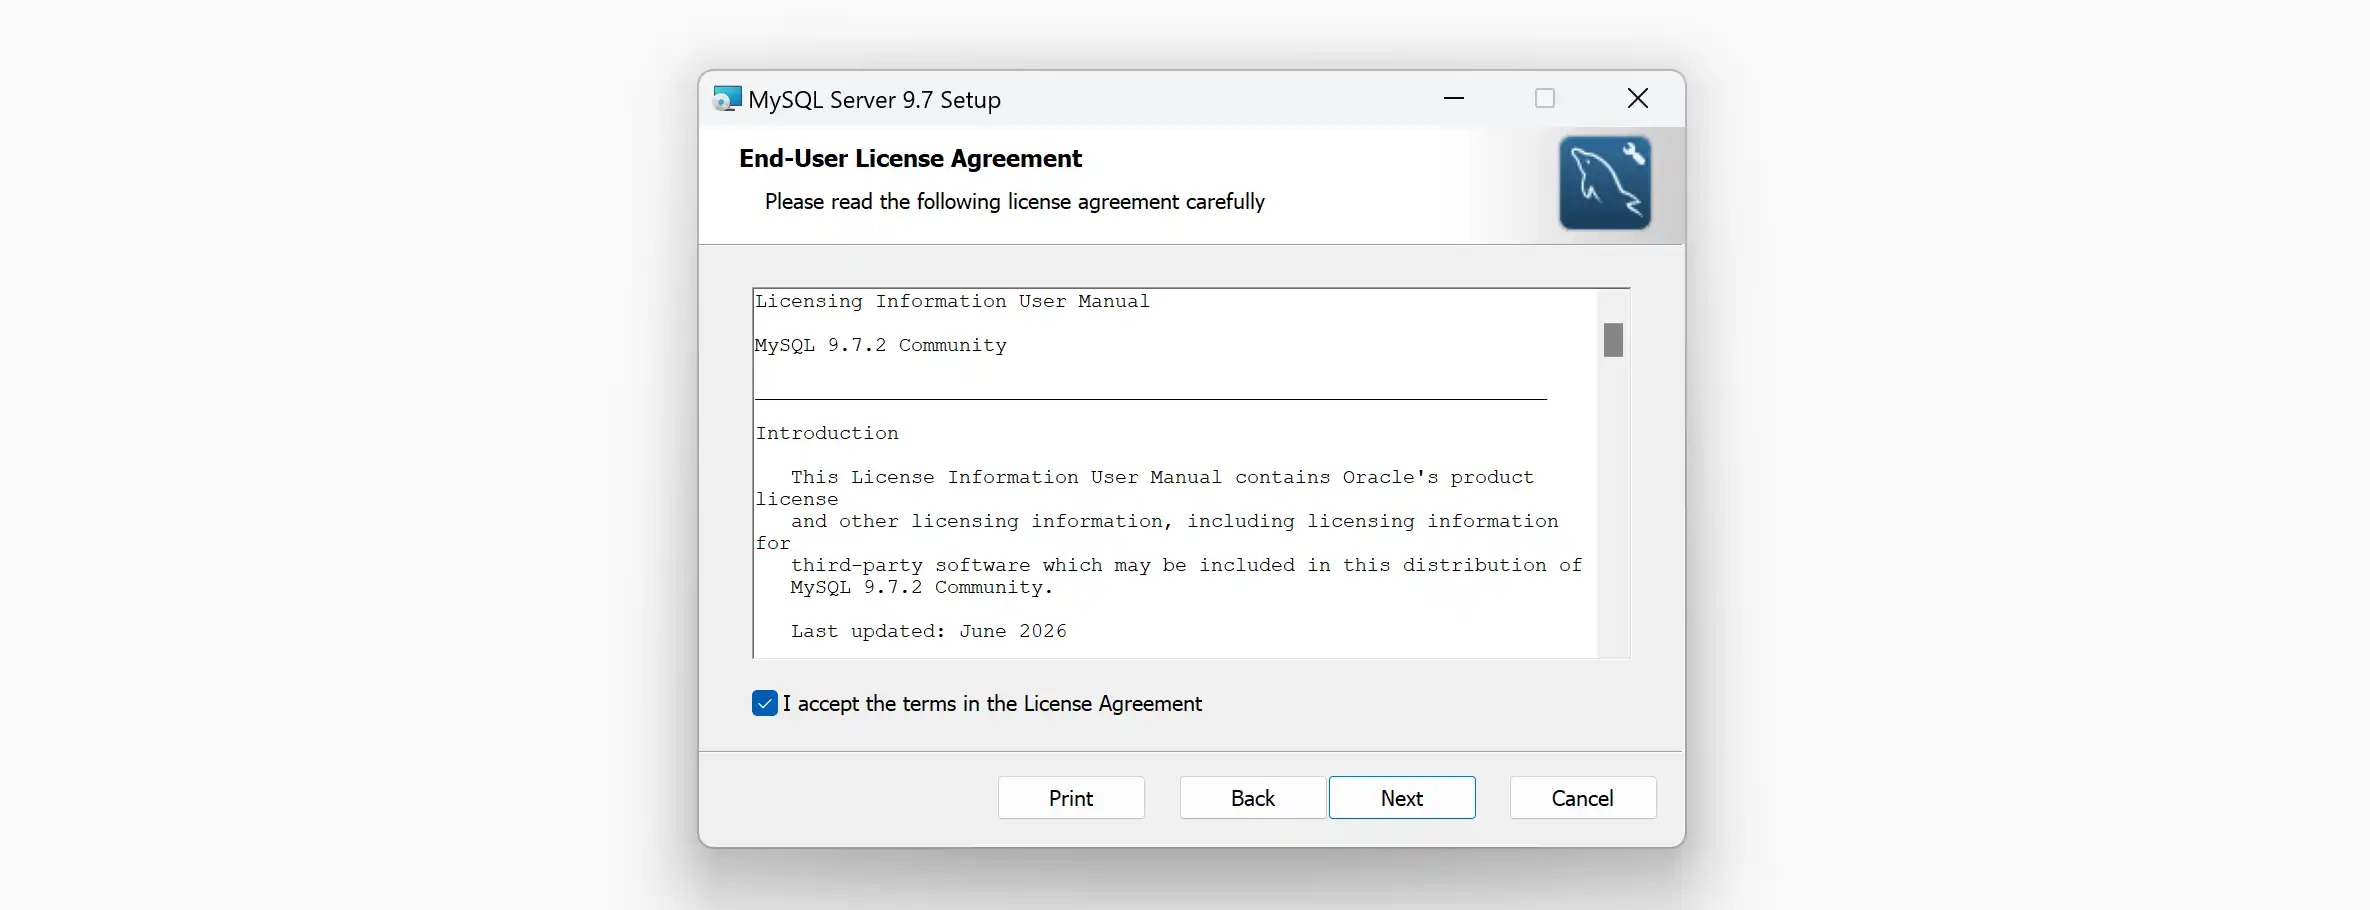Click the 'Last updated: June 2026' line

tap(929, 631)
